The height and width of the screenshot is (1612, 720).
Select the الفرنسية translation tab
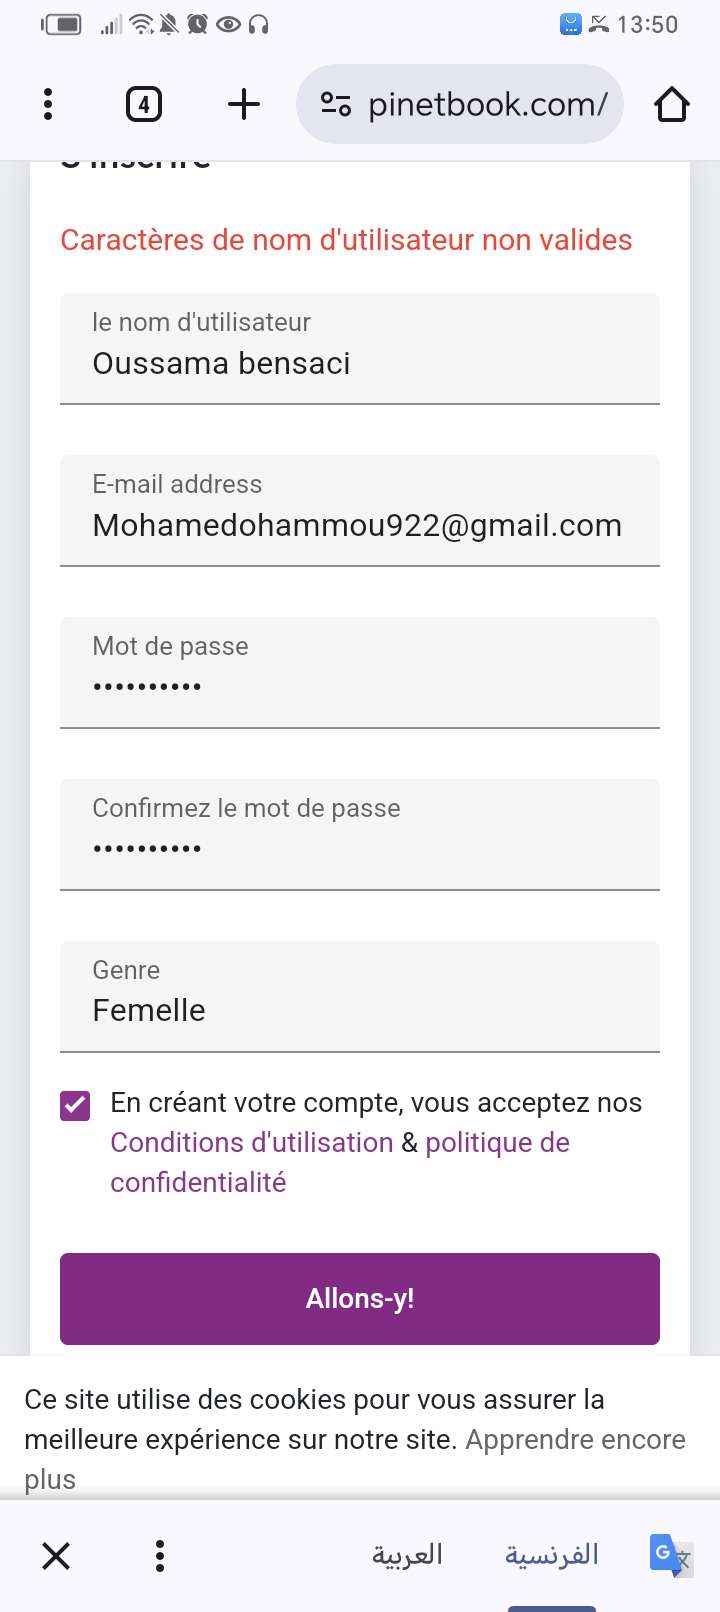(552, 1555)
